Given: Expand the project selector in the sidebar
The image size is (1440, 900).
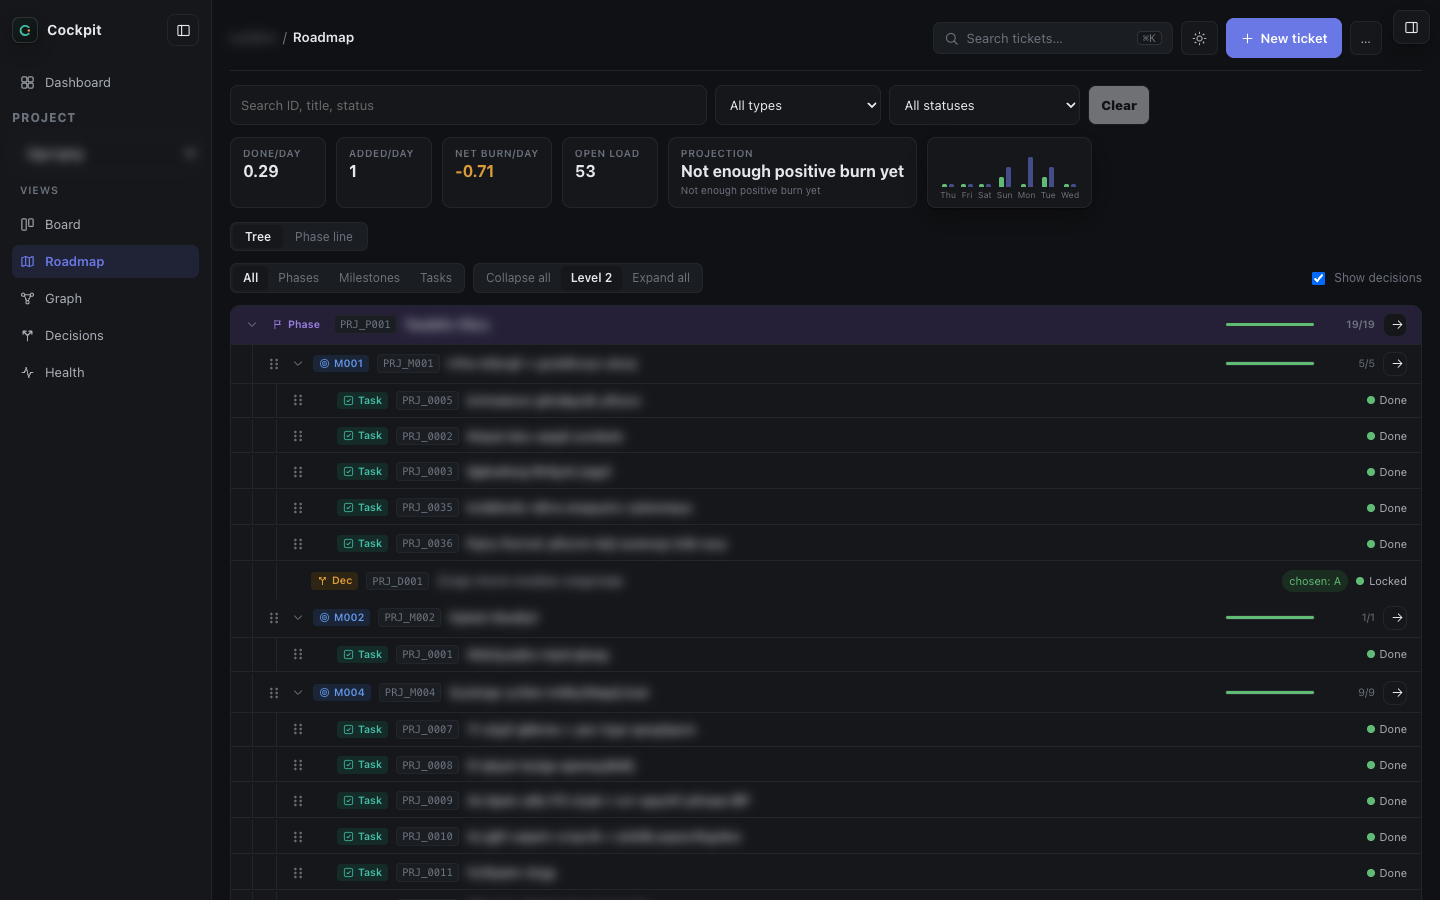Looking at the screenshot, I should point(105,154).
